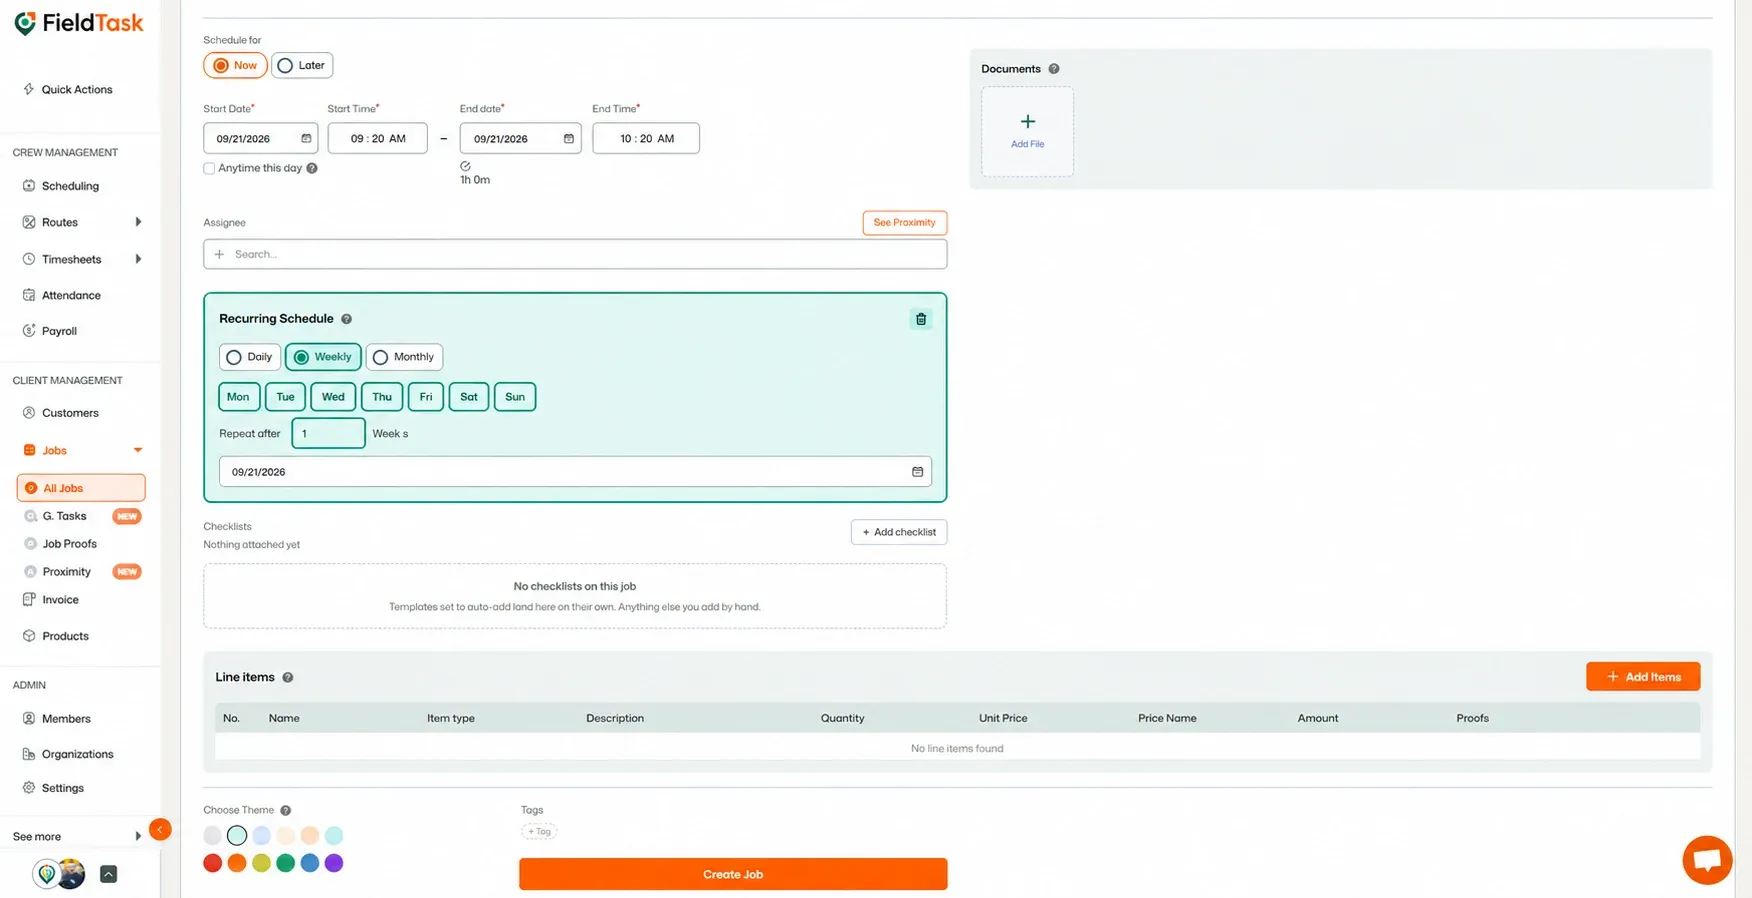Image resolution: width=1752 pixels, height=898 pixels.
Task: Open the Job Proofs menu item
Action: (x=69, y=544)
